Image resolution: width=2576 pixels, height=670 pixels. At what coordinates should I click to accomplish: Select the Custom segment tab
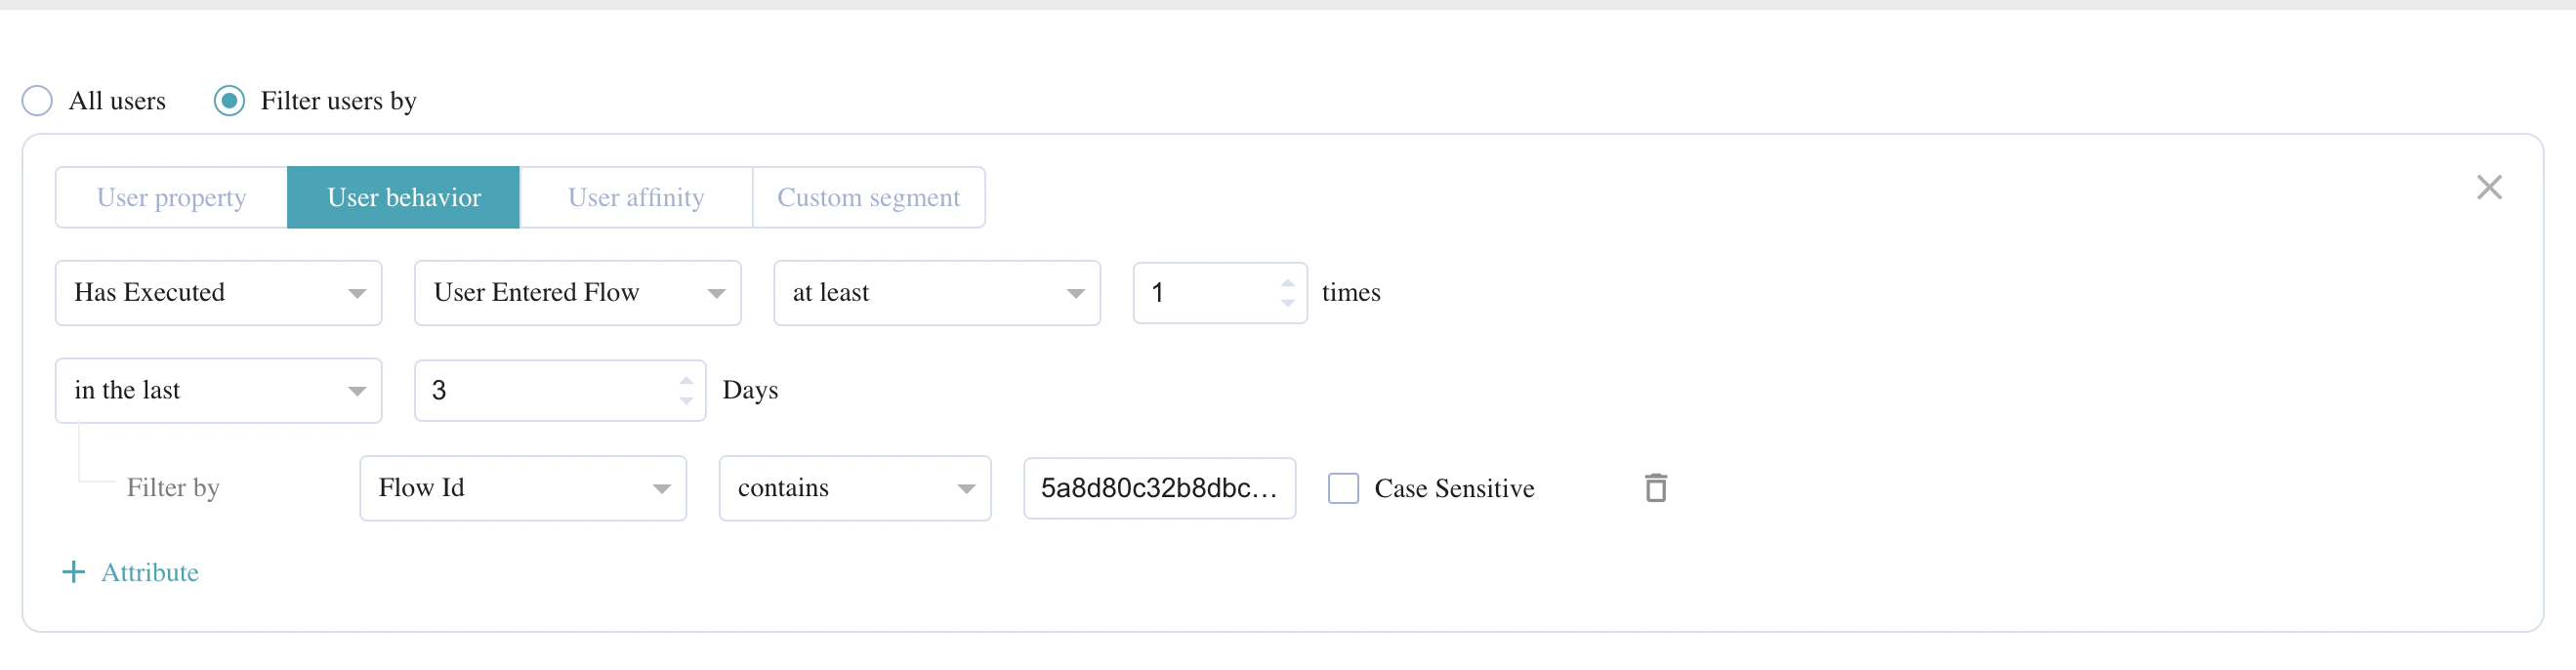coord(869,197)
